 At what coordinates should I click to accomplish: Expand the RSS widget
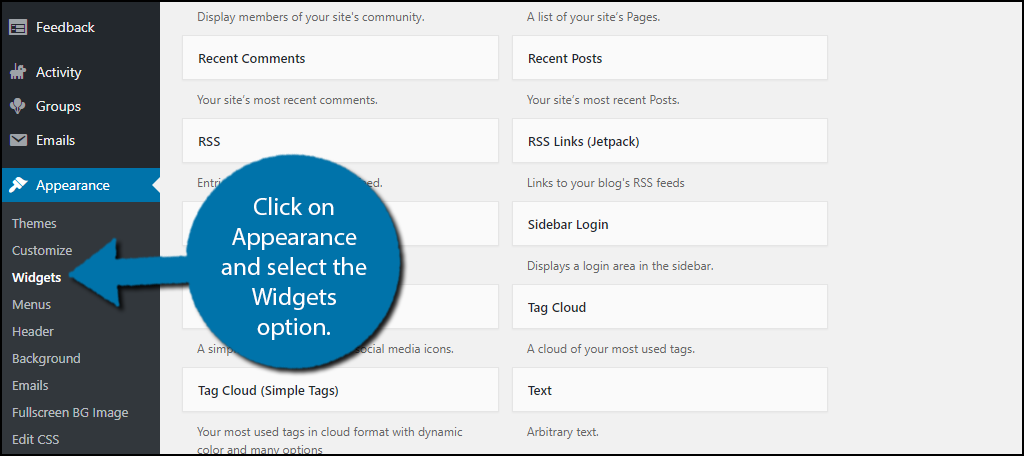pos(340,141)
